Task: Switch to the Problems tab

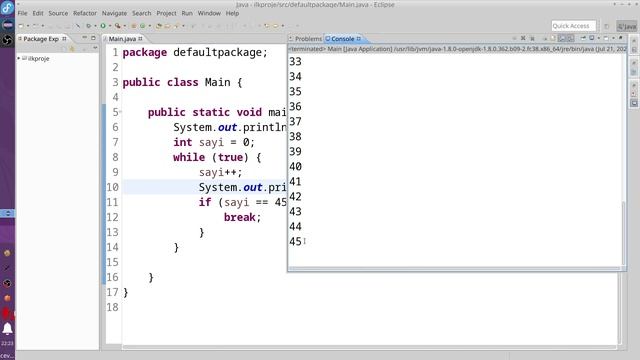Action: (308, 39)
